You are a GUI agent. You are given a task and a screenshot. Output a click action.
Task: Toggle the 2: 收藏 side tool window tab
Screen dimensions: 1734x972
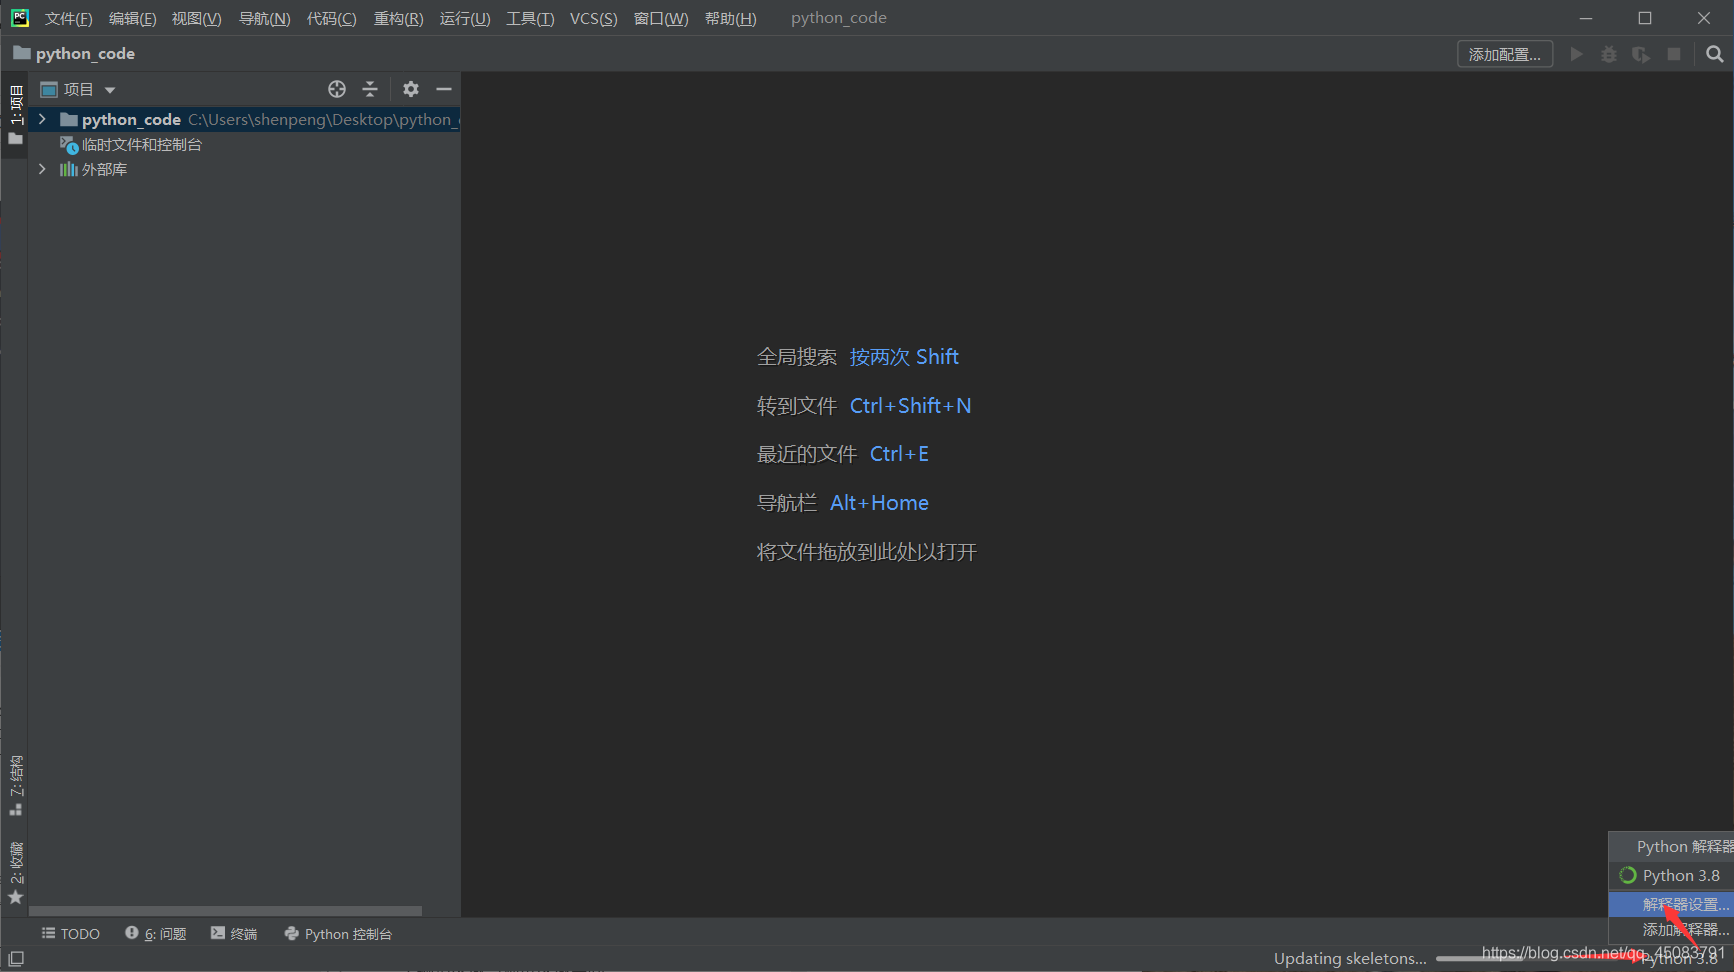coord(15,872)
